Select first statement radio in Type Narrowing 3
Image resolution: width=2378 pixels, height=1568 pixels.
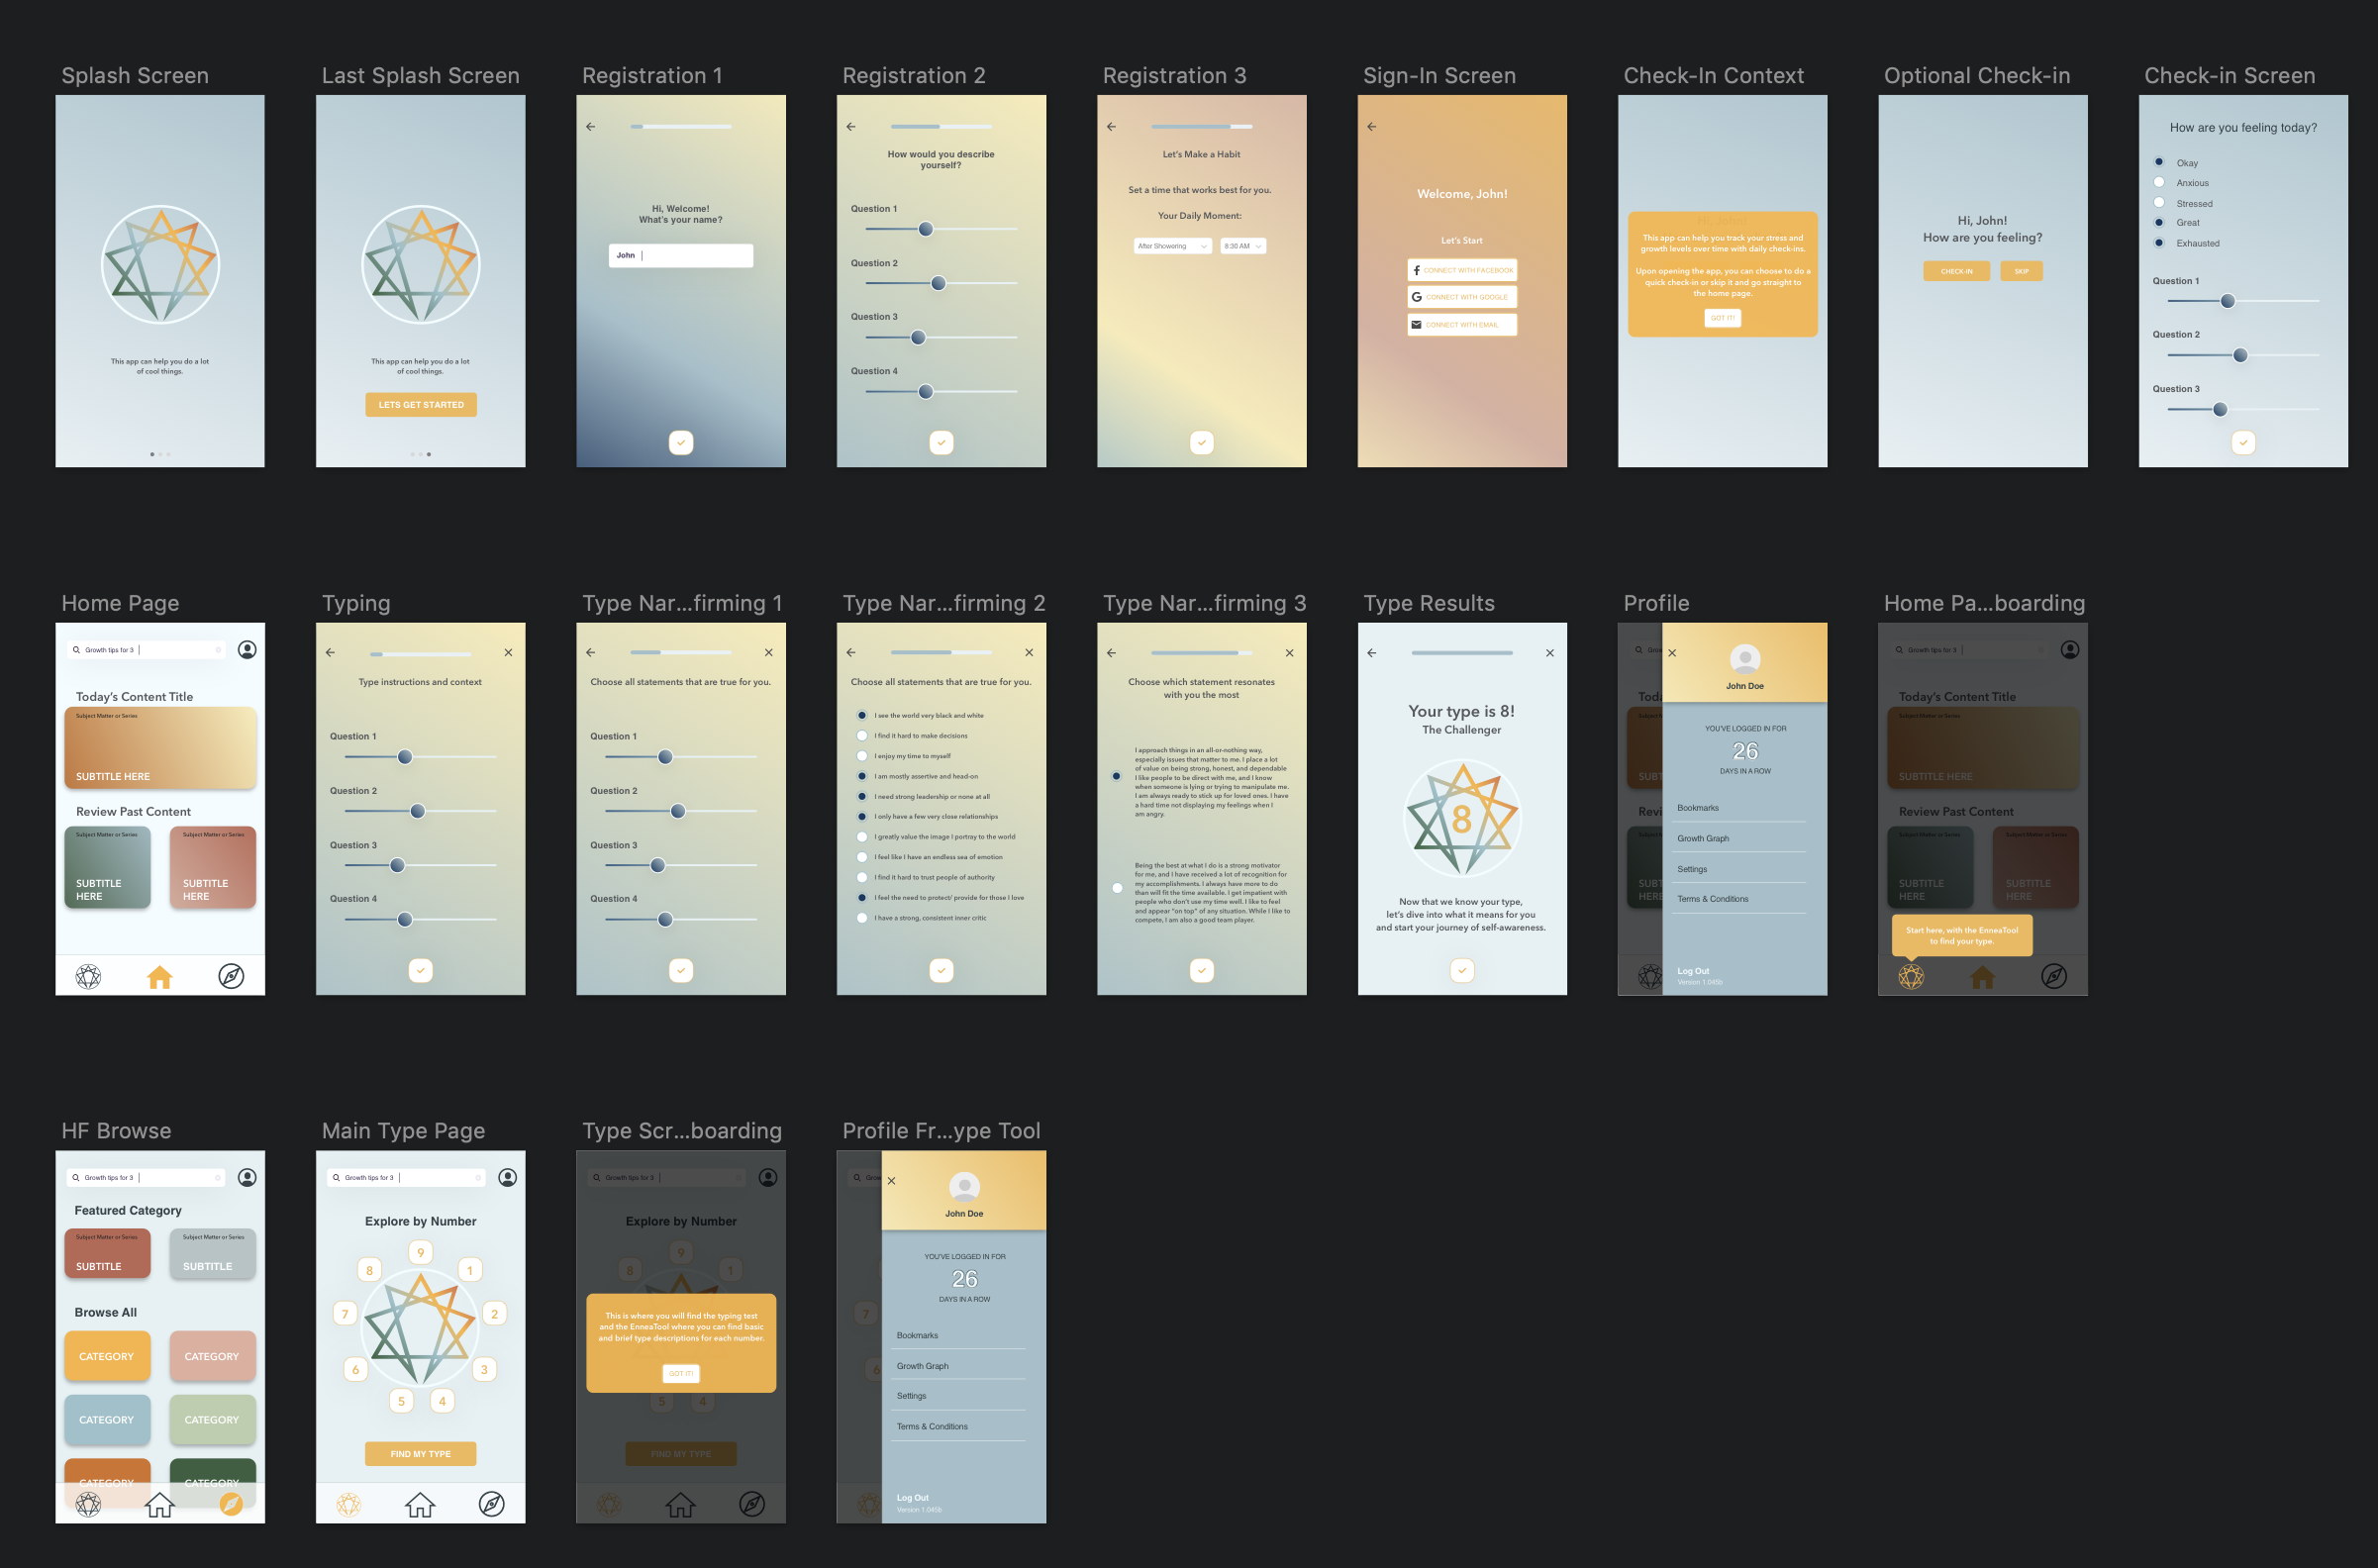click(x=1117, y=776)
